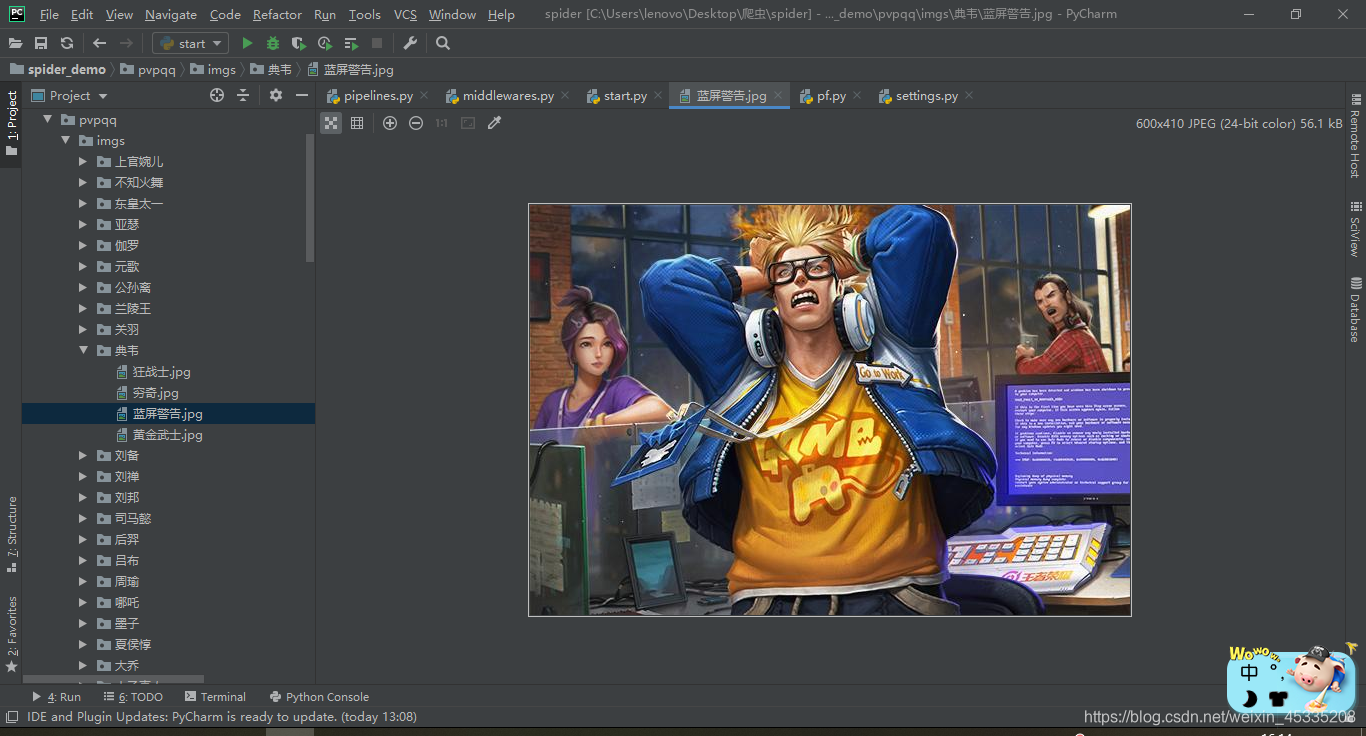Open the Terminal tool window
Viewport: 1366px width, 736px height.
point(214,697)
